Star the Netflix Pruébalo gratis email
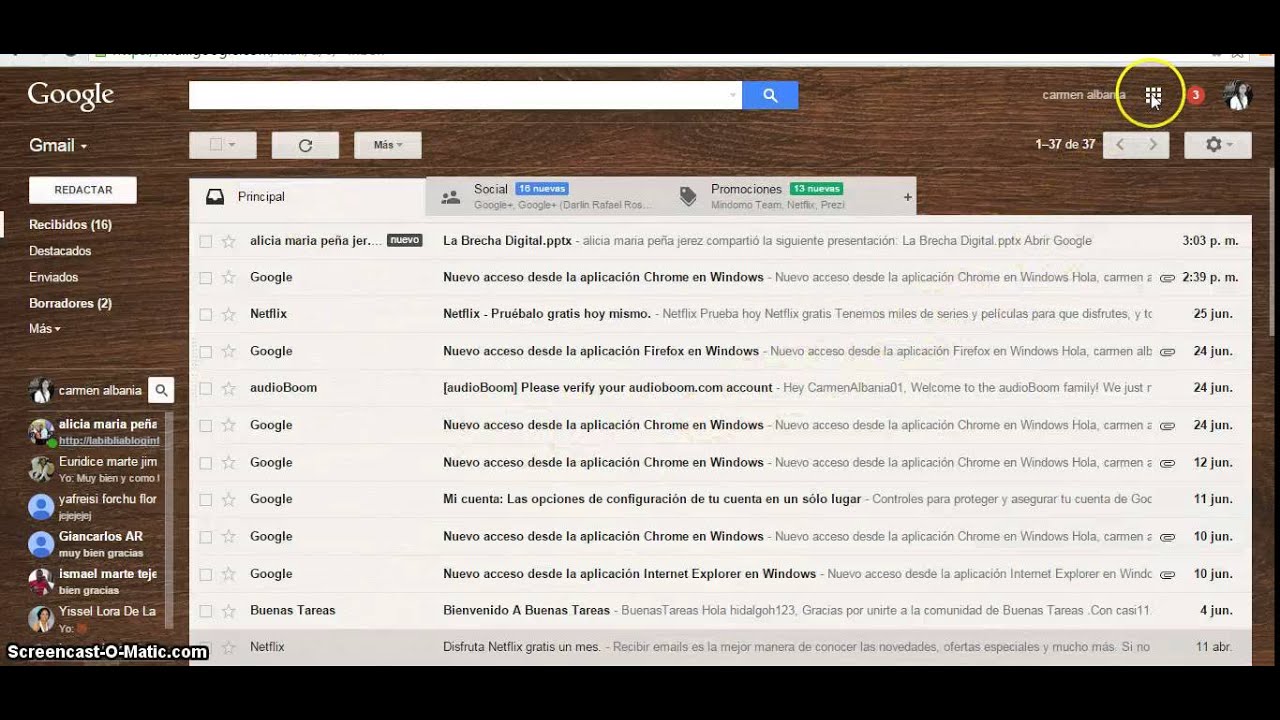 coord(228,314)
